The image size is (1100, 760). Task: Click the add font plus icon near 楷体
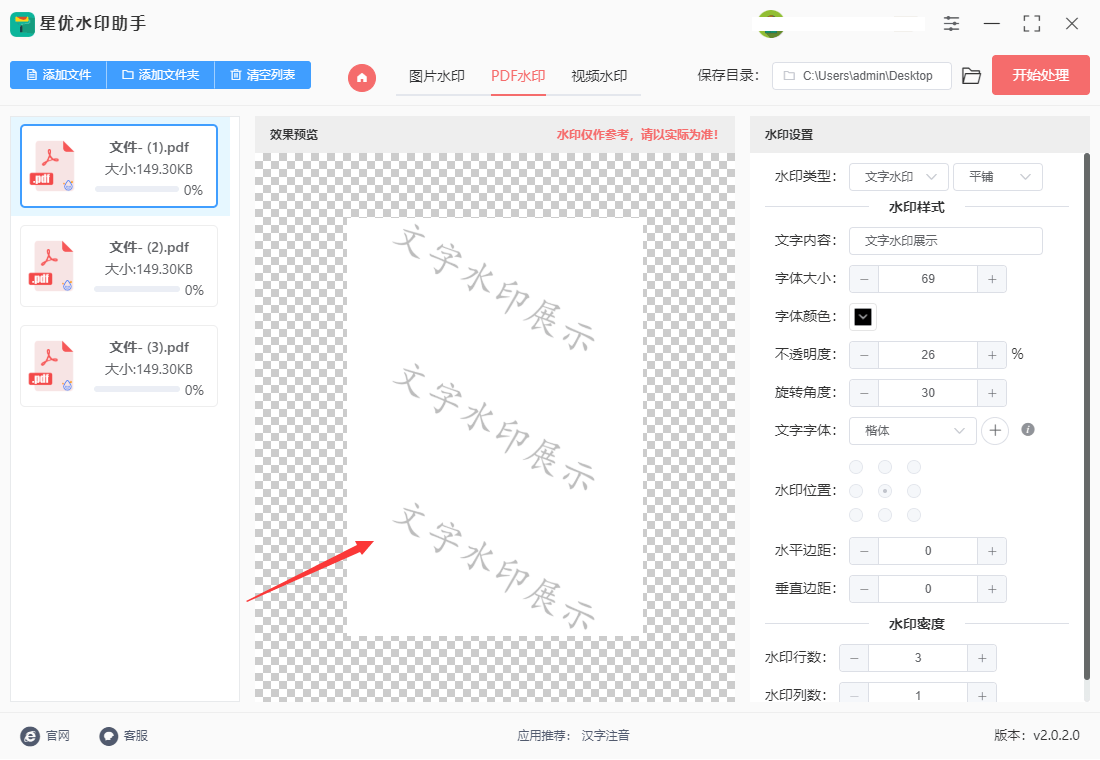[x=995, y=430]
